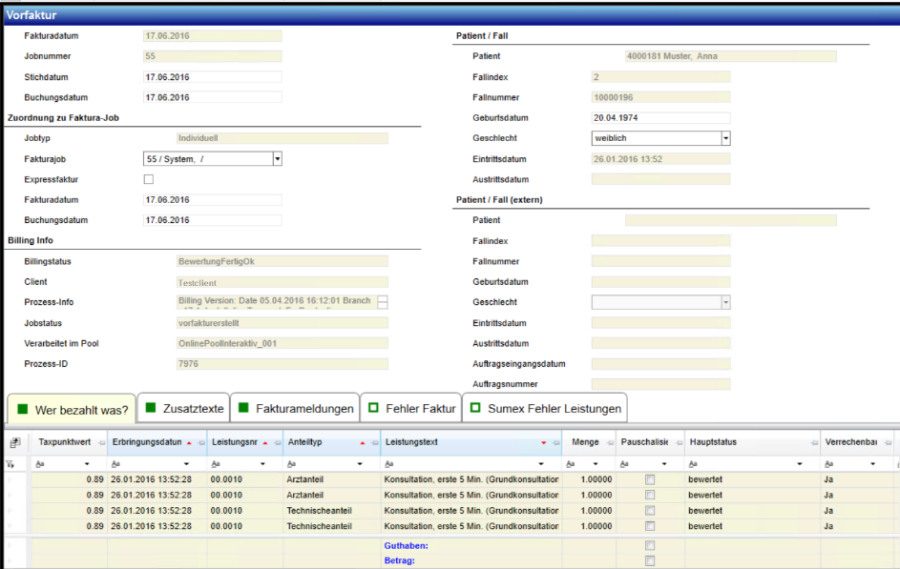Enable the Expressfaktur checkbox
Viewport: 900px width, 569px height.
(x=149, y=179)
